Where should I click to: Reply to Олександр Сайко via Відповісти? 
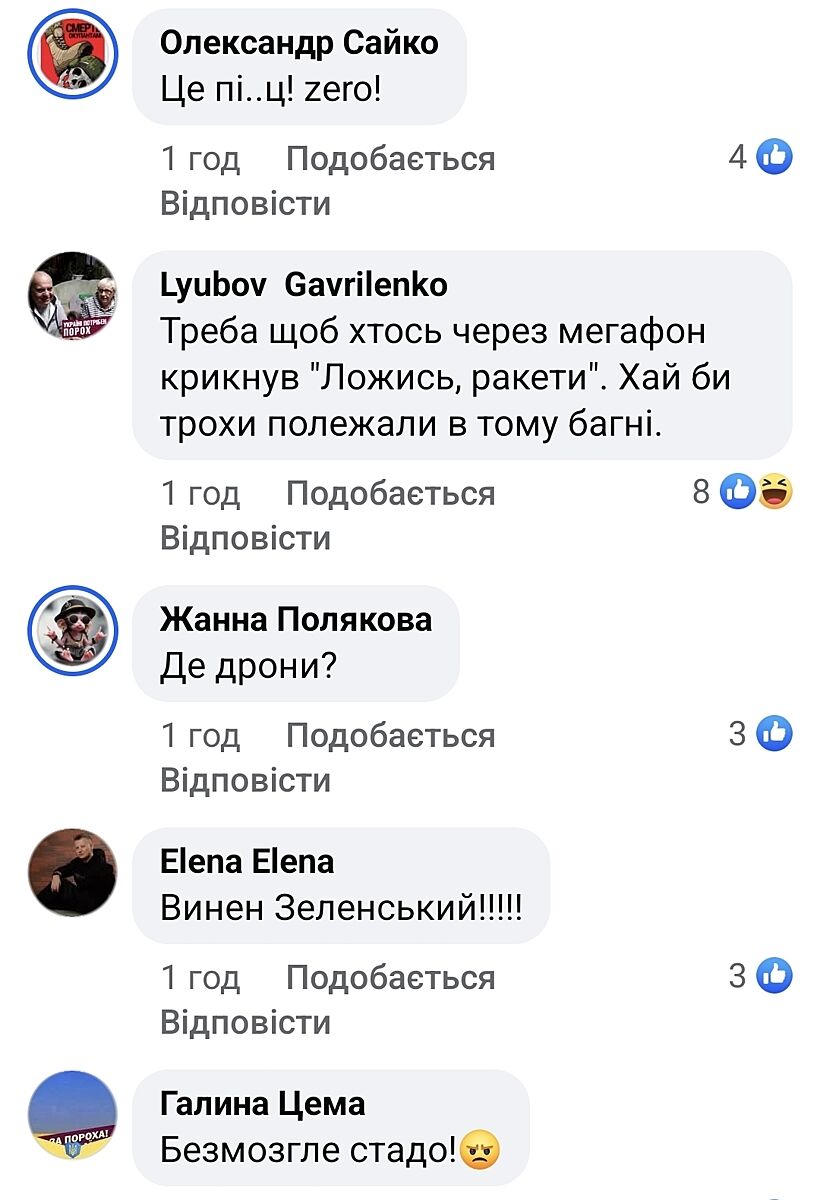tap(245, 203)
